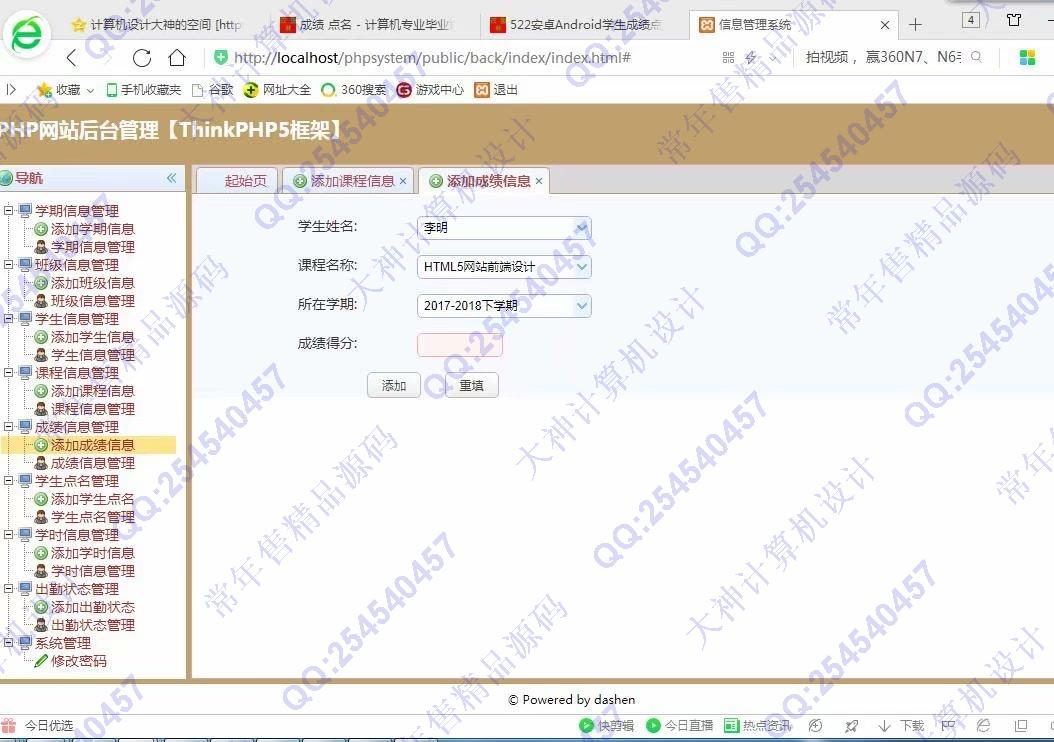The image size is (1054, 742).
Task: Click the URL address bar
Action: pyautogui.click(x=432, y=58)
